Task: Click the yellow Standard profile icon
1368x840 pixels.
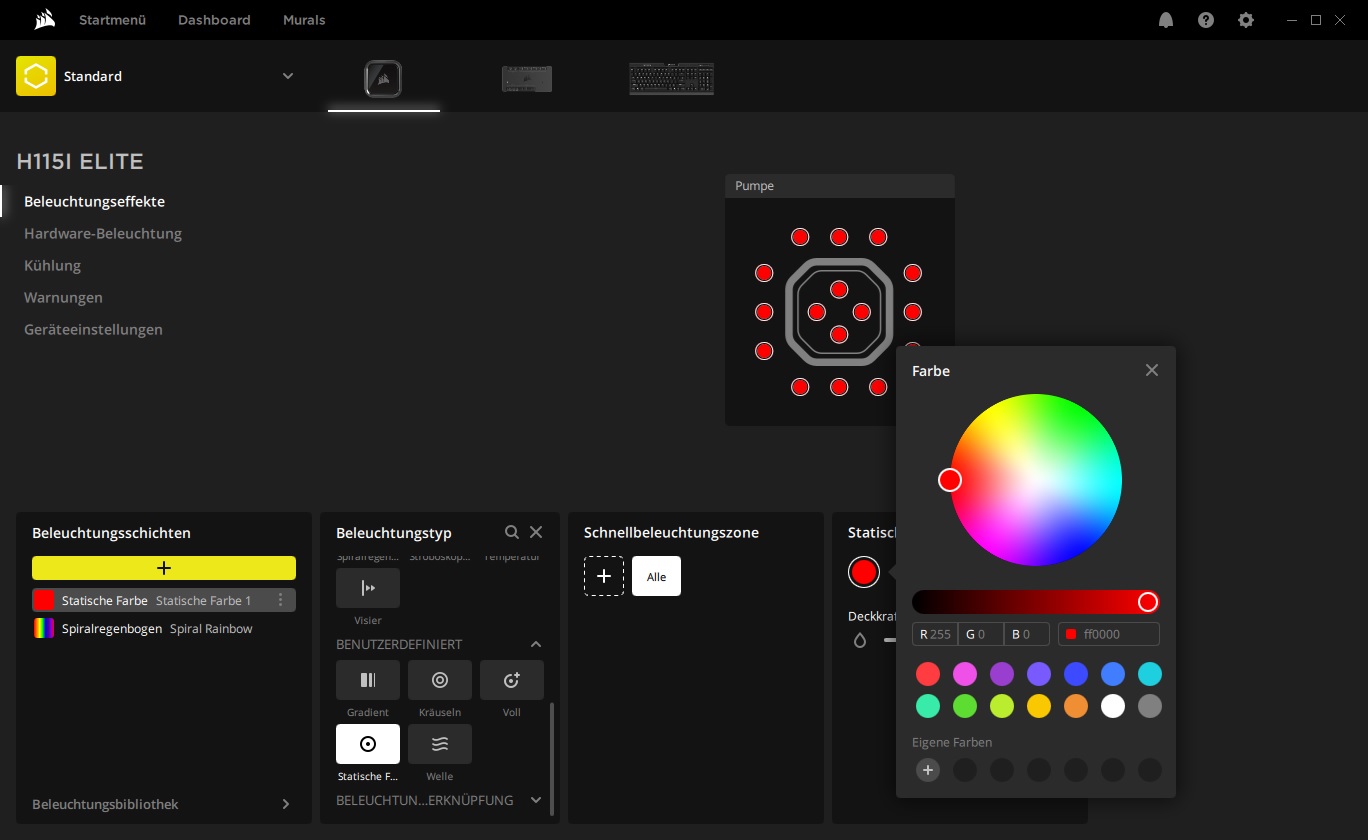Action: pyautogui.click(x=36, y=76)
